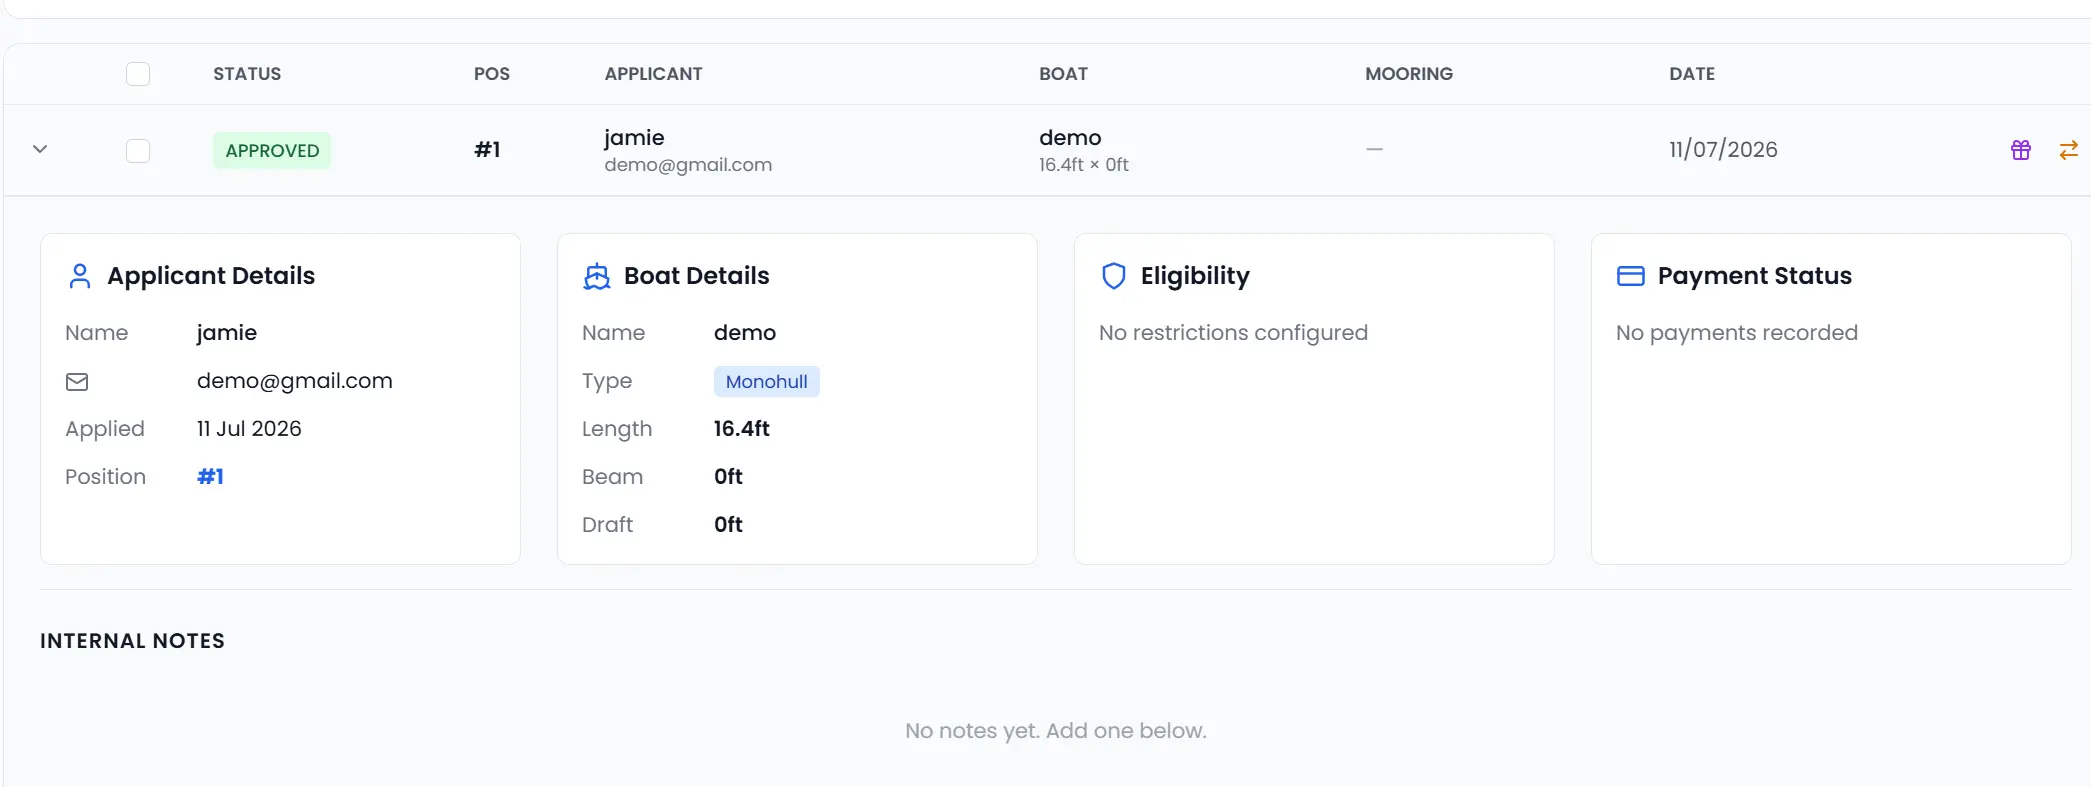
Task: Click the APPROVED status badge
Action: (272, 151)
